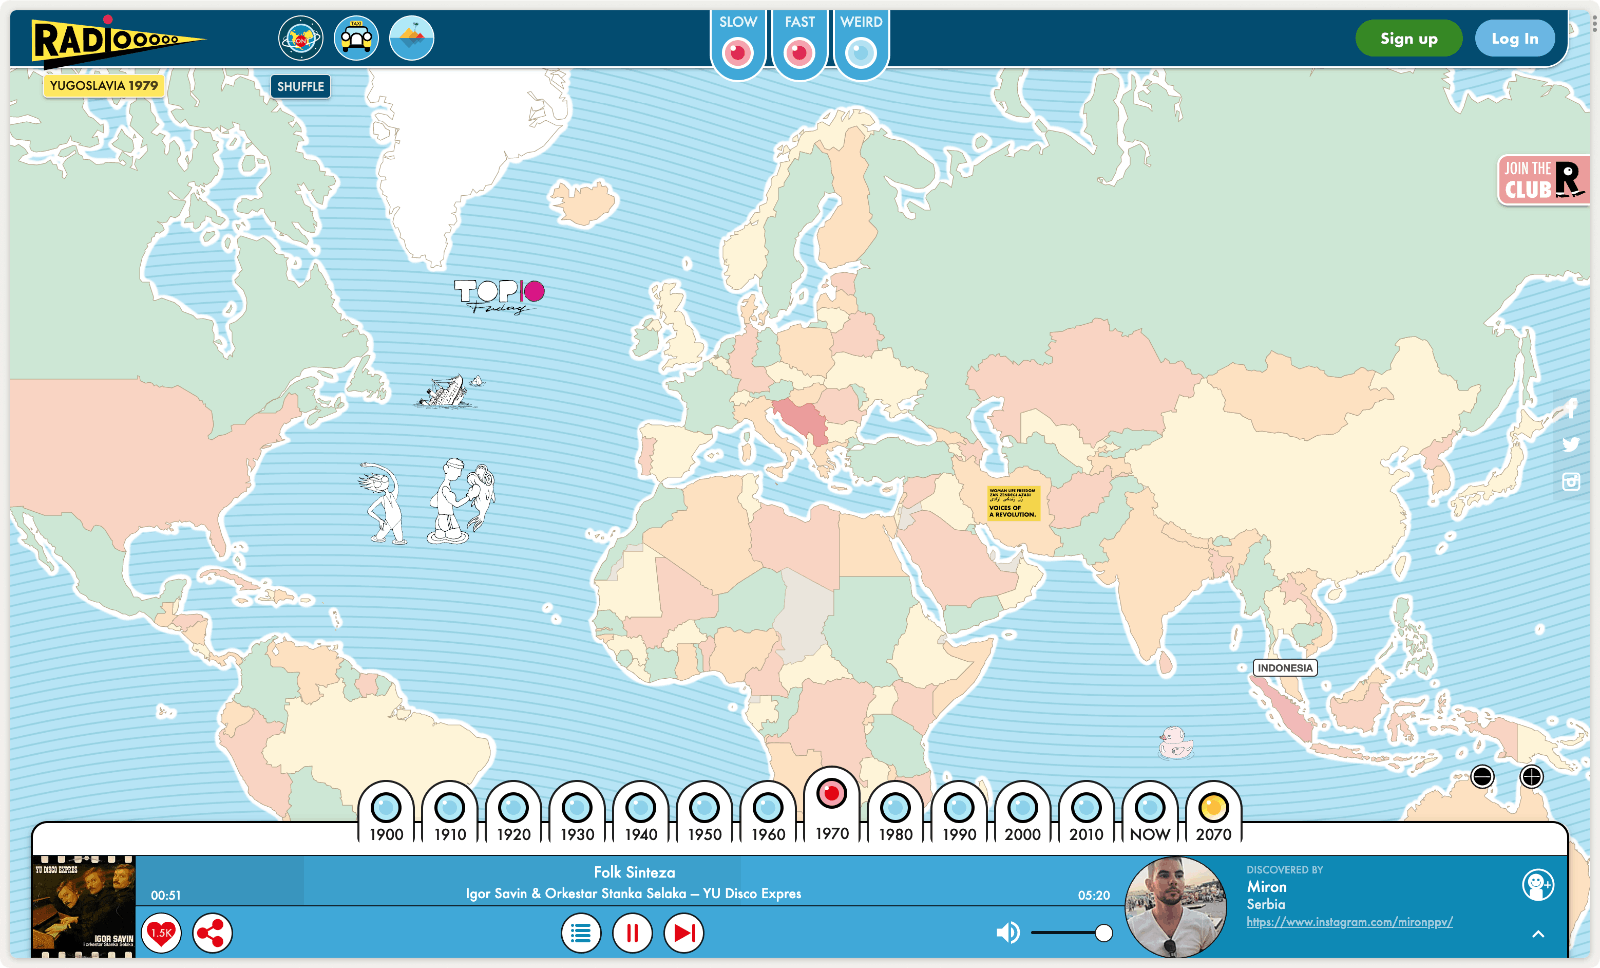Skip to the next track
Screen dimensions: 1600x968
684,933
